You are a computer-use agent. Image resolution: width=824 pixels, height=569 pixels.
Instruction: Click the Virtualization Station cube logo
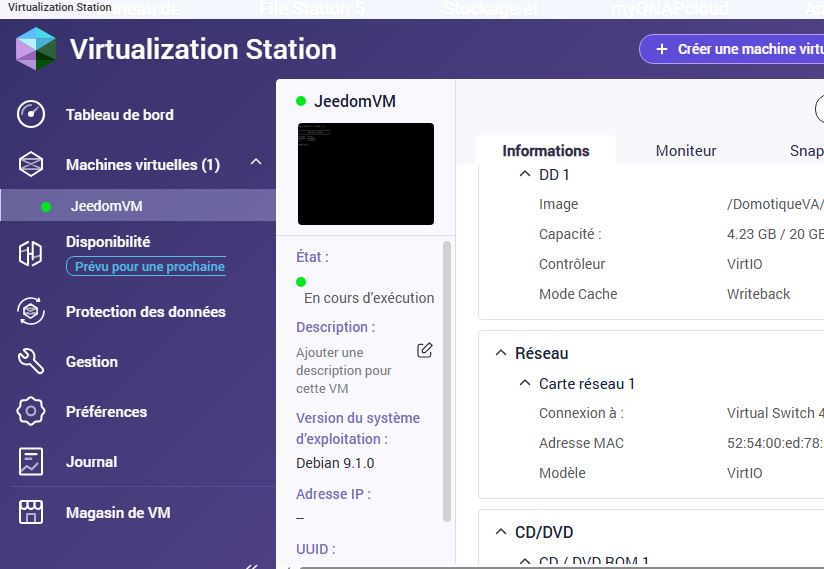point(36,49)
